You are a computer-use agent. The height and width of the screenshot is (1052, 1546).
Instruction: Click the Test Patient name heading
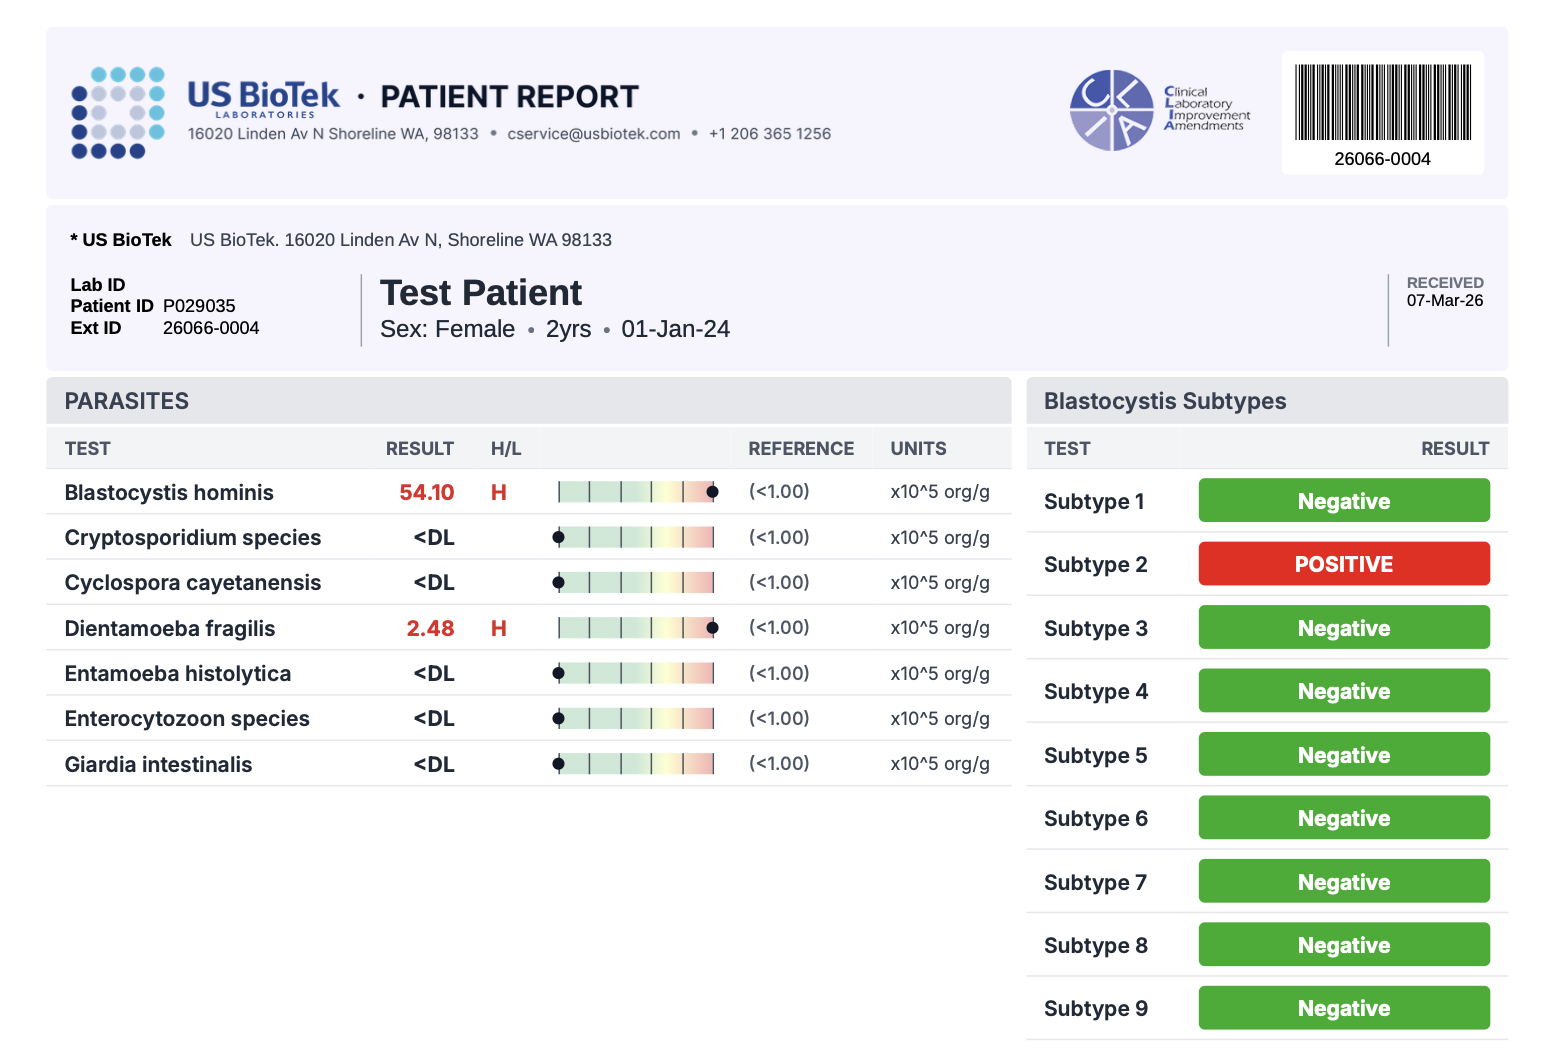[x=480, y=293]
